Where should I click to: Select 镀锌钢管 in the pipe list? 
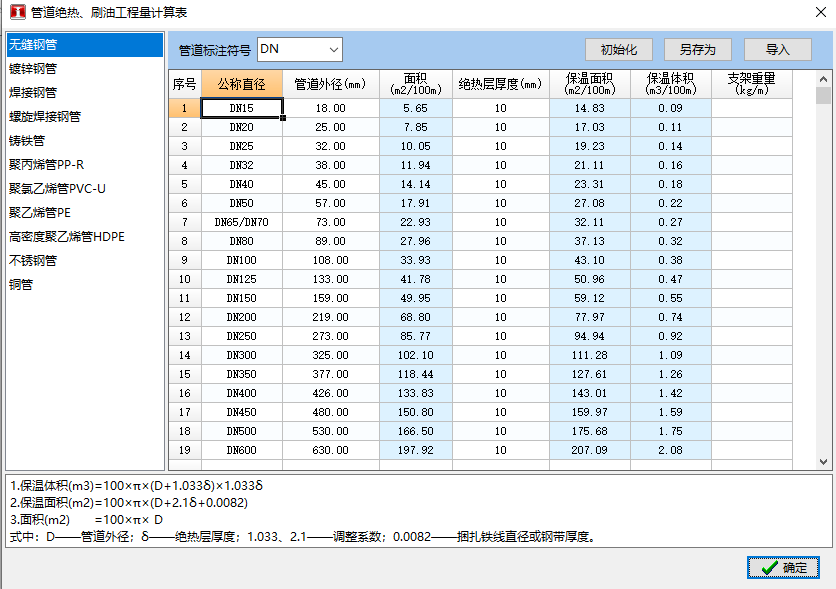33,69
